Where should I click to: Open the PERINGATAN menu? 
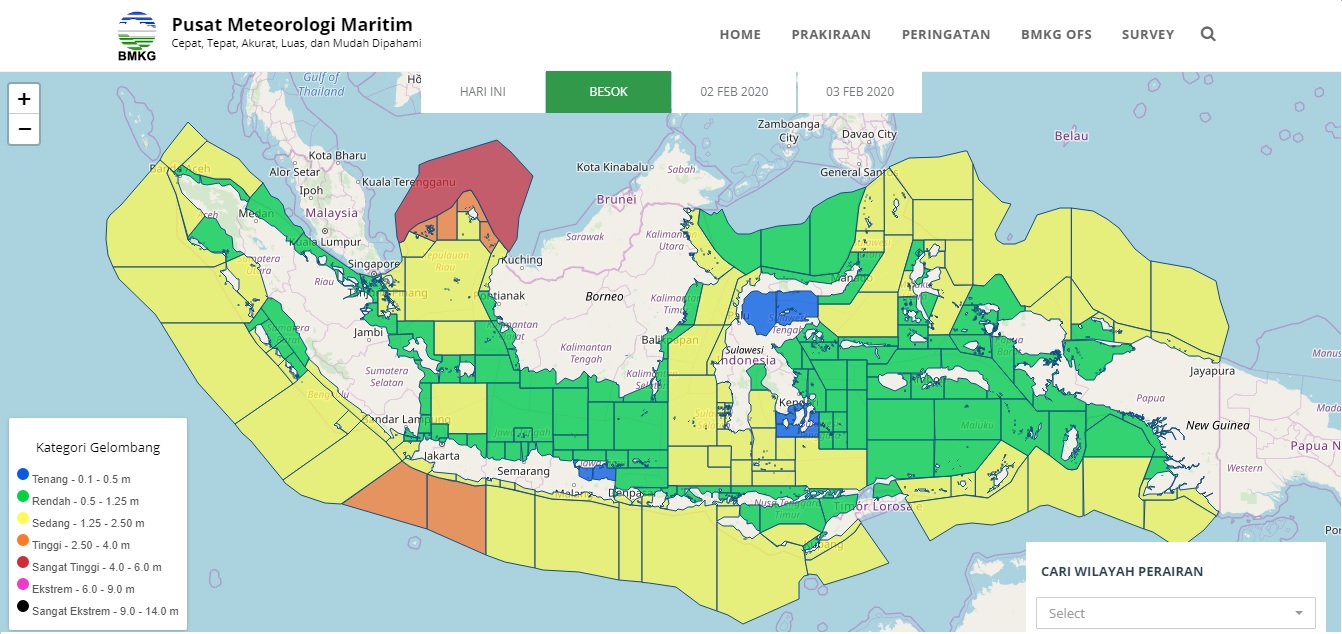946,34
